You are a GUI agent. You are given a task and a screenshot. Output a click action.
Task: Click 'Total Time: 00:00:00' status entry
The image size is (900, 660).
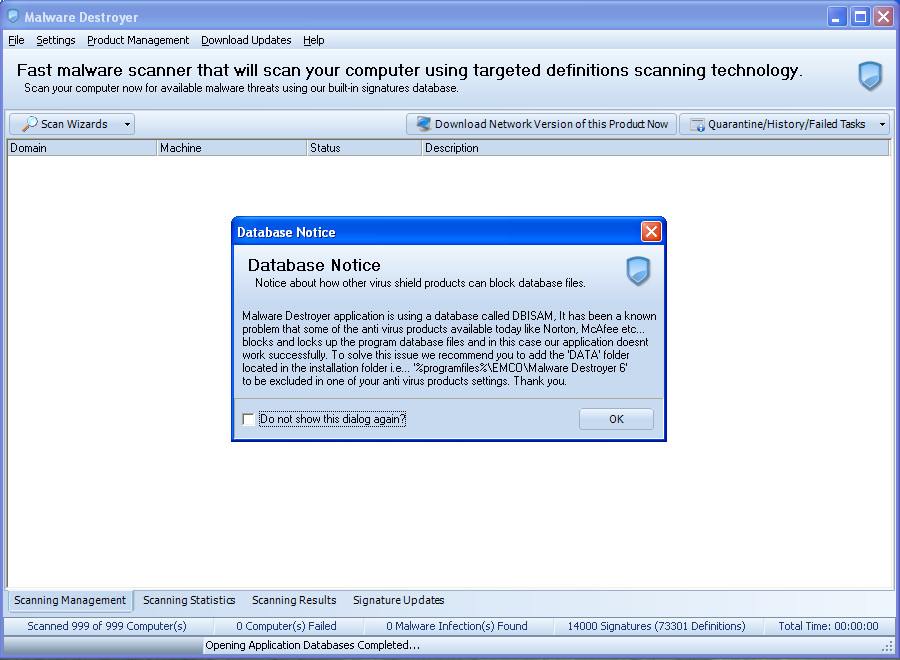click(828, 626)
